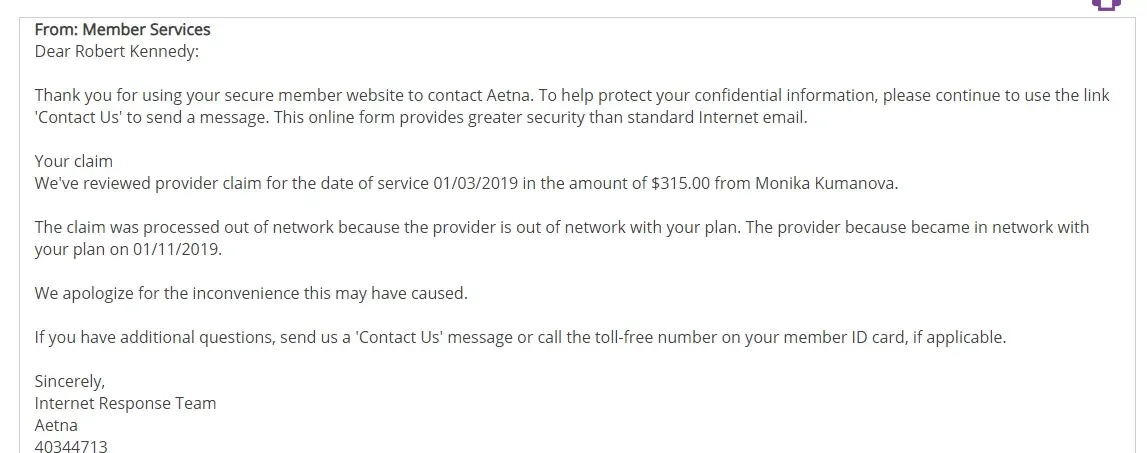This screenshot has width=1147, height=453.
Task: Click the apology for the inconvenience sentence
Action: pos(251,293)
